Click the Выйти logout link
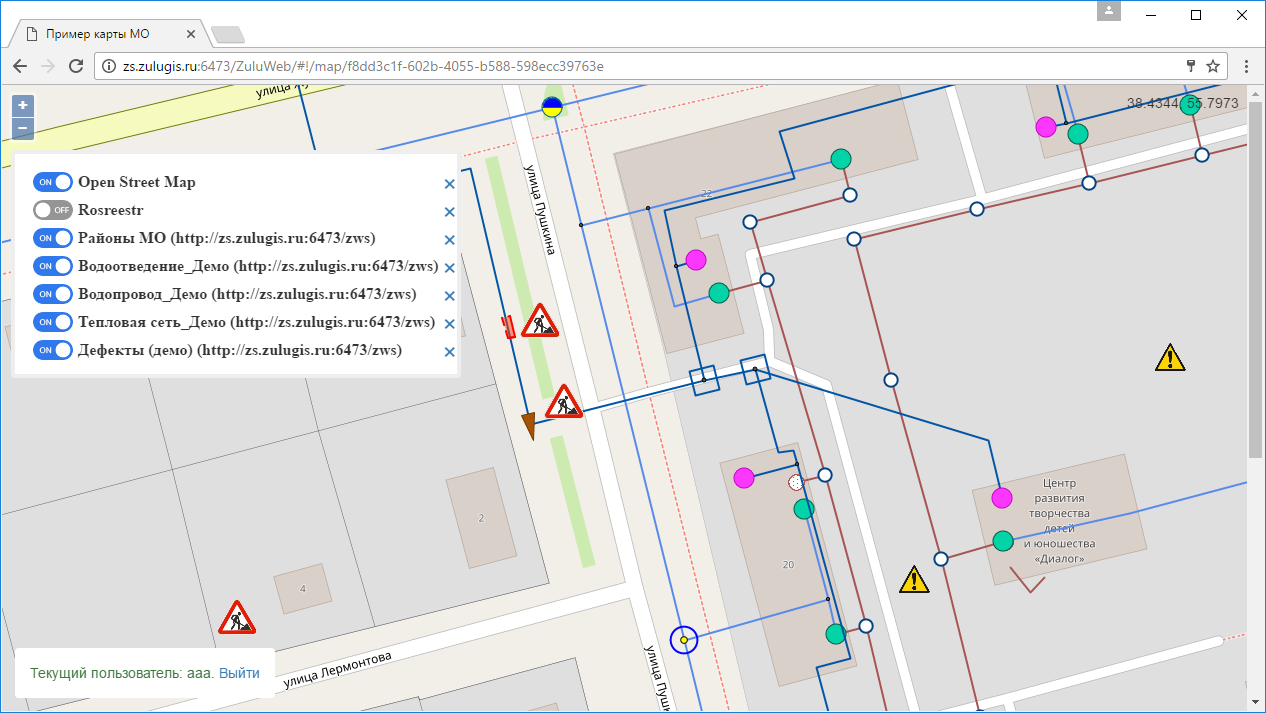The image size is (1266, 713). pos(239,673)
